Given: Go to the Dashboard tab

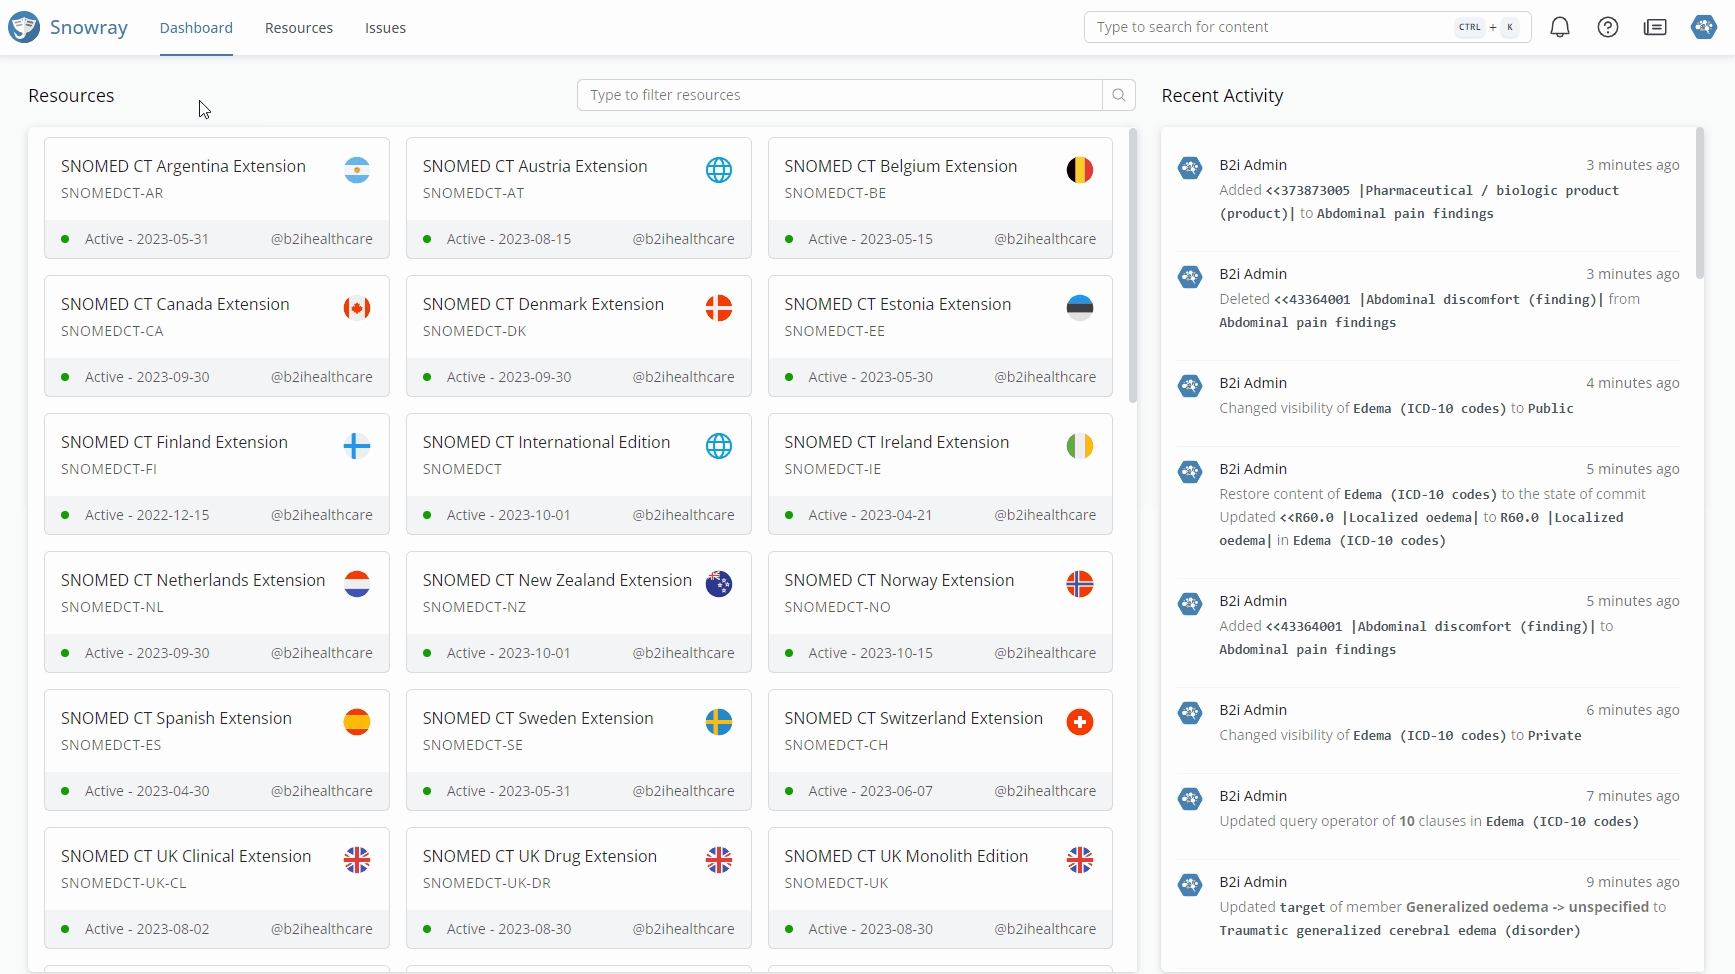Looking at the screenshot, I should tap(196, 28).
